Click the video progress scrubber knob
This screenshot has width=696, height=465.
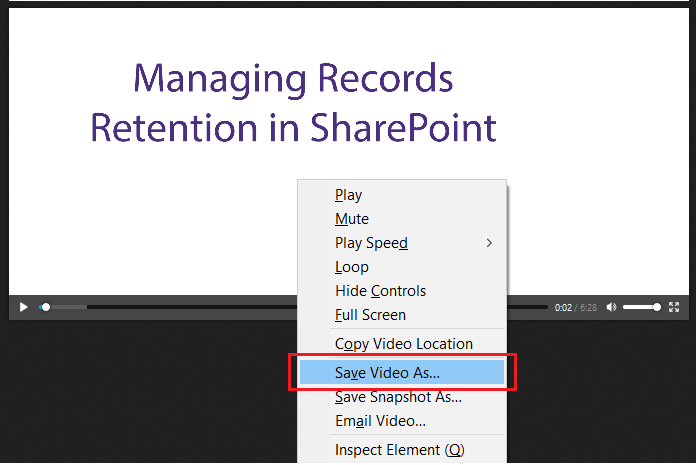pyautogui.click(x=45, y=307)
